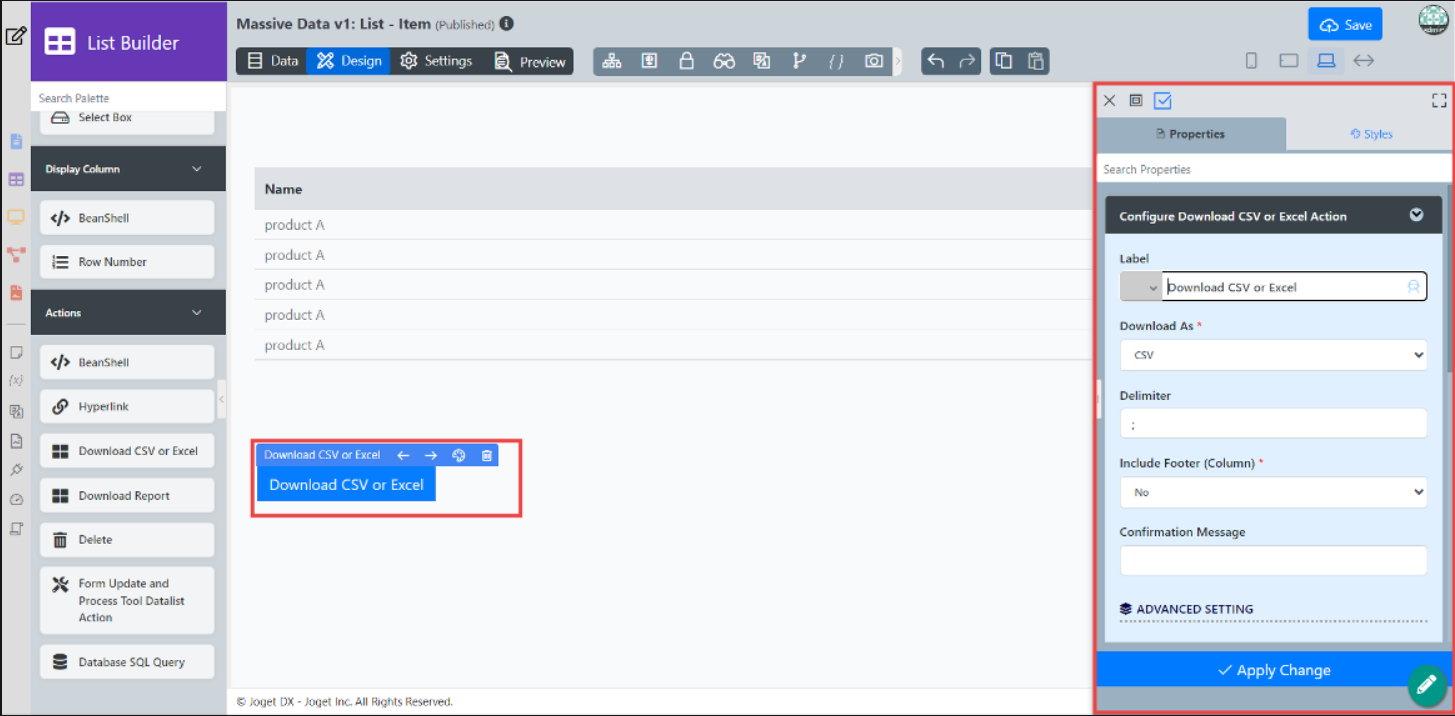Close the properties panel

click(x=1109, y=101)
